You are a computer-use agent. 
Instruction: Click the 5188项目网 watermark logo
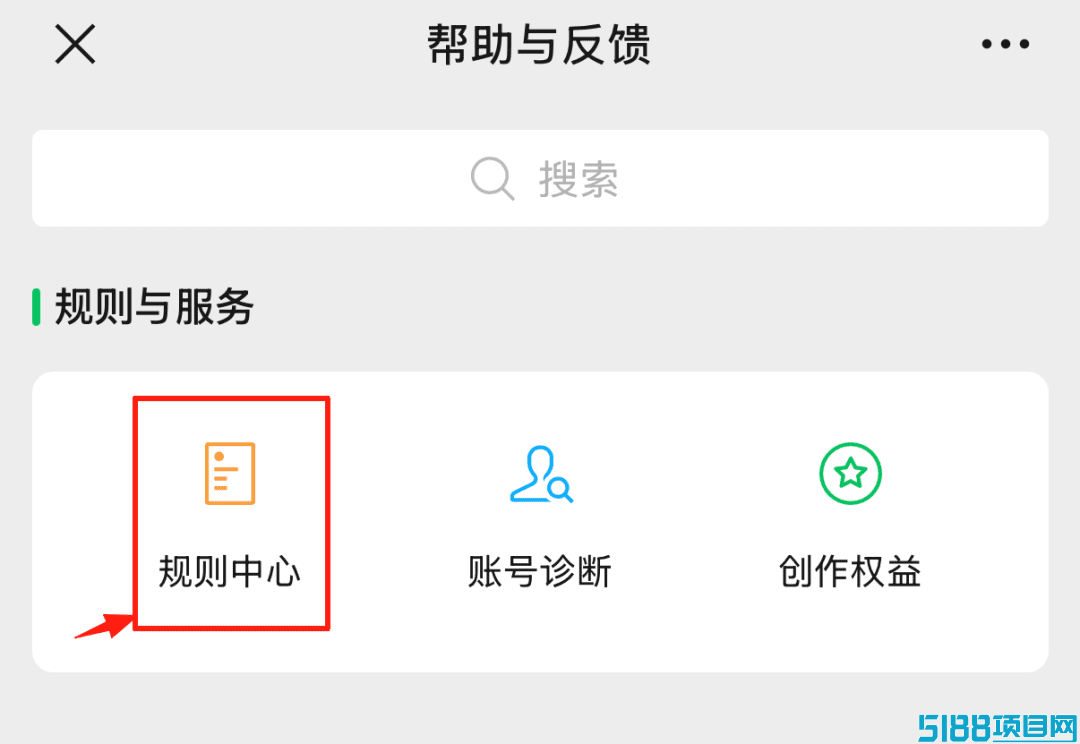(998, 727)
